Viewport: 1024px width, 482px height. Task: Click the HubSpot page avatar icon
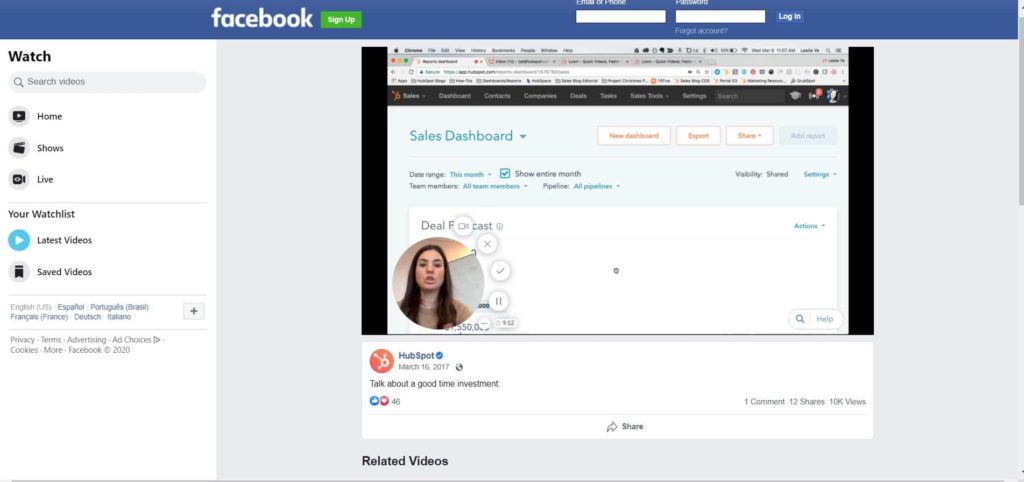coord(381,361)
